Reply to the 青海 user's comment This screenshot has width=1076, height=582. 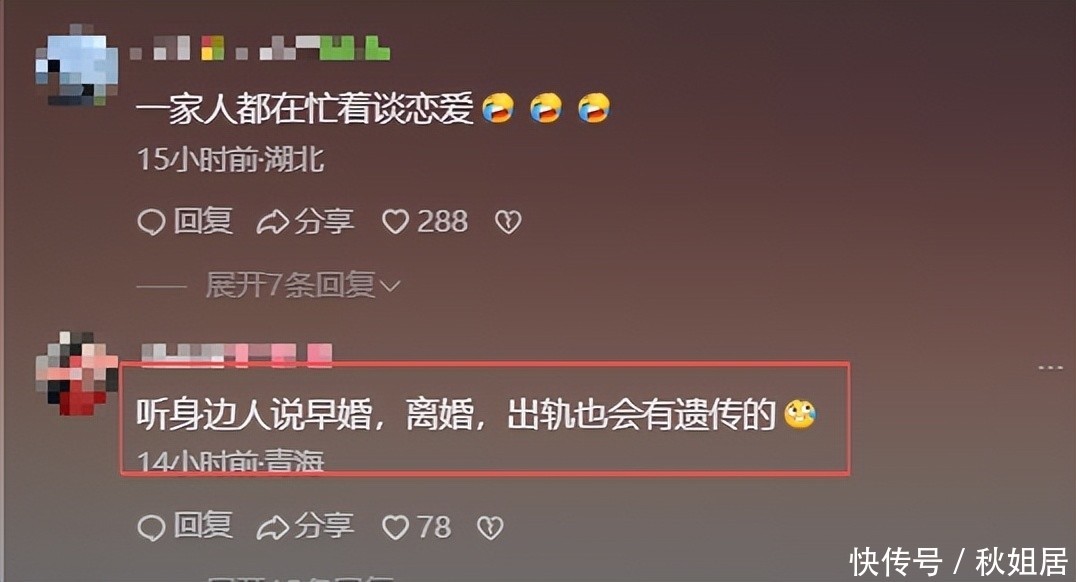pos(185,526)
